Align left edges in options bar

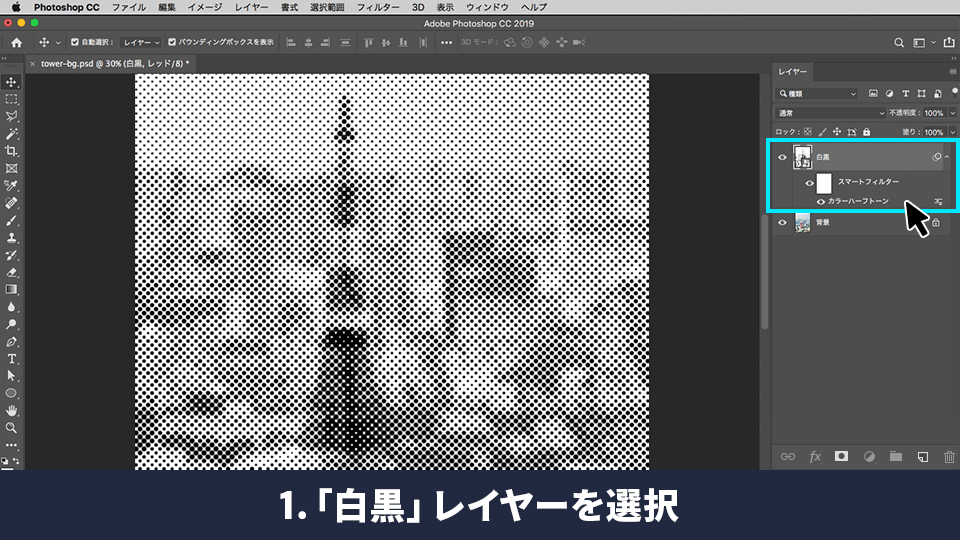pyautogui.click(x=291, y=42)
